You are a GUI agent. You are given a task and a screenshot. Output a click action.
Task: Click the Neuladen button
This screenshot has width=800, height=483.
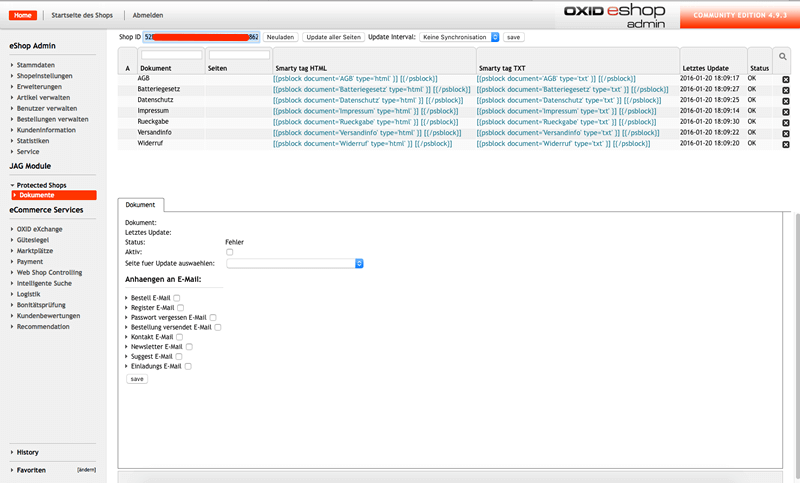click(281, 37)
